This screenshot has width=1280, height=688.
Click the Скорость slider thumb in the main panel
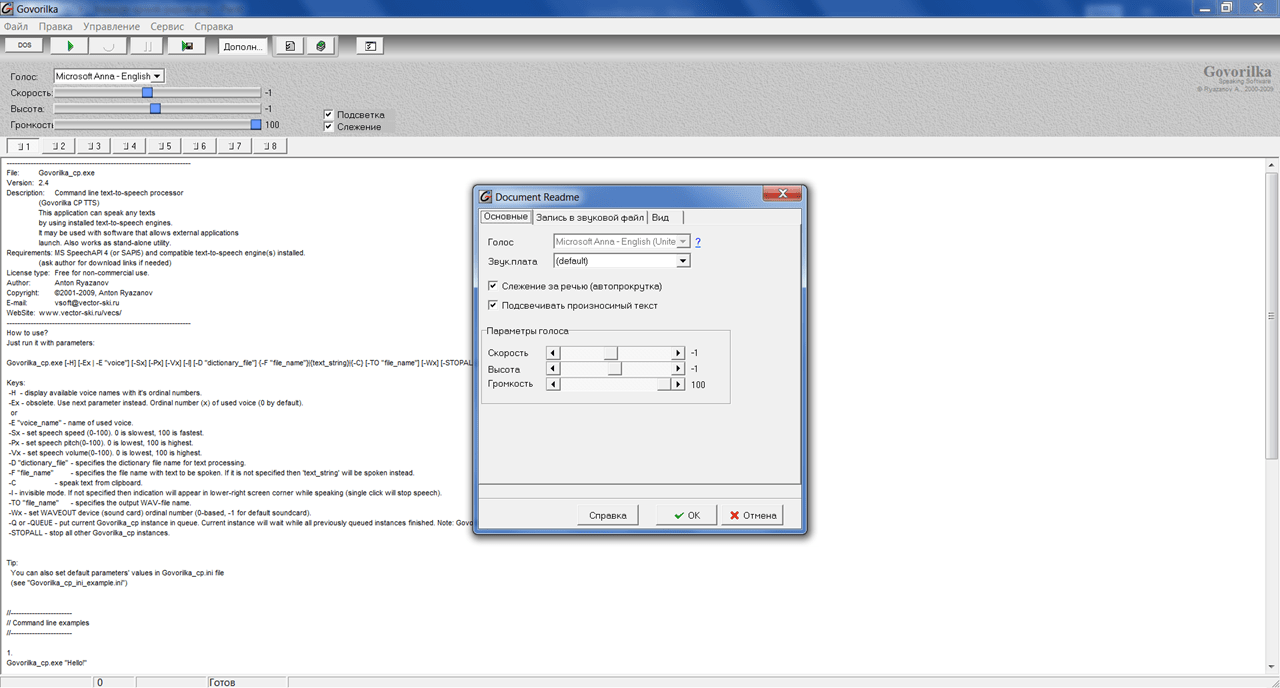coord(147,92)
